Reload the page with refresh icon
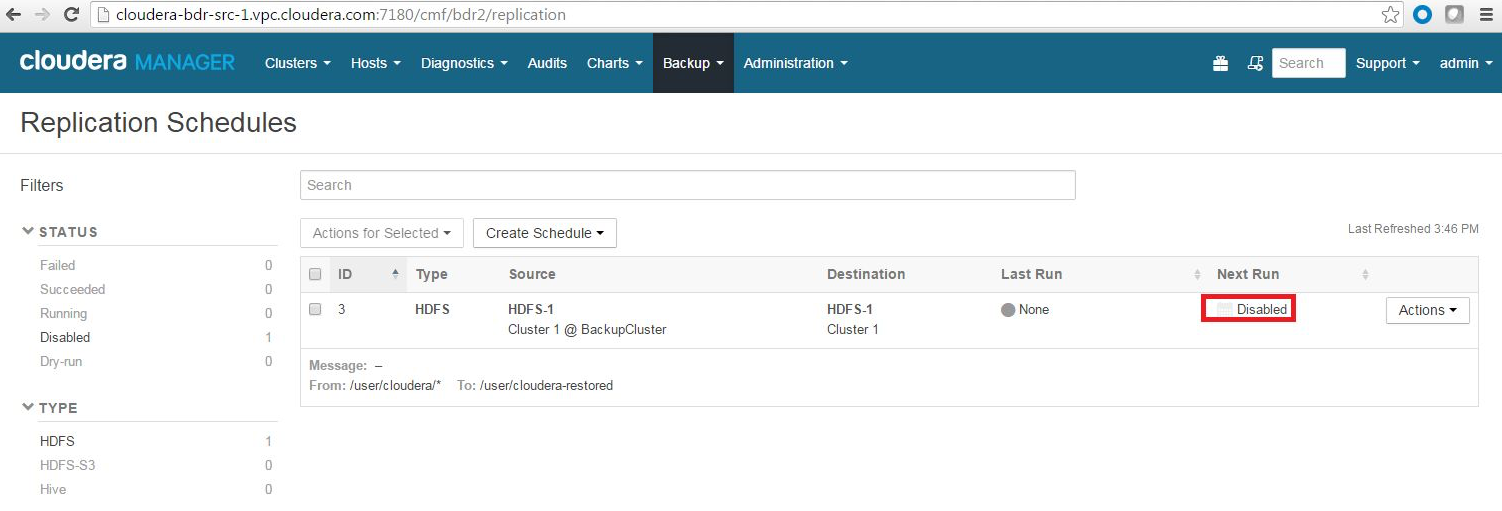1502x511 pixels. point(71,15)
